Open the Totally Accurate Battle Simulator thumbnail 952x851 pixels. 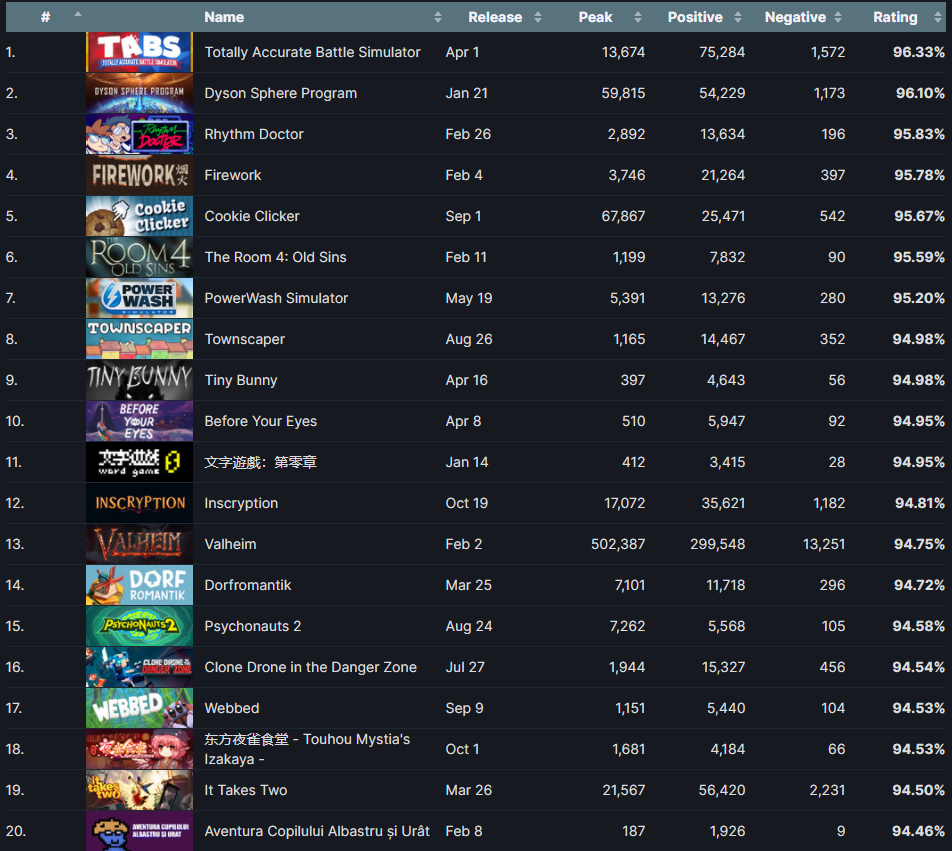(x=139, y=52)
